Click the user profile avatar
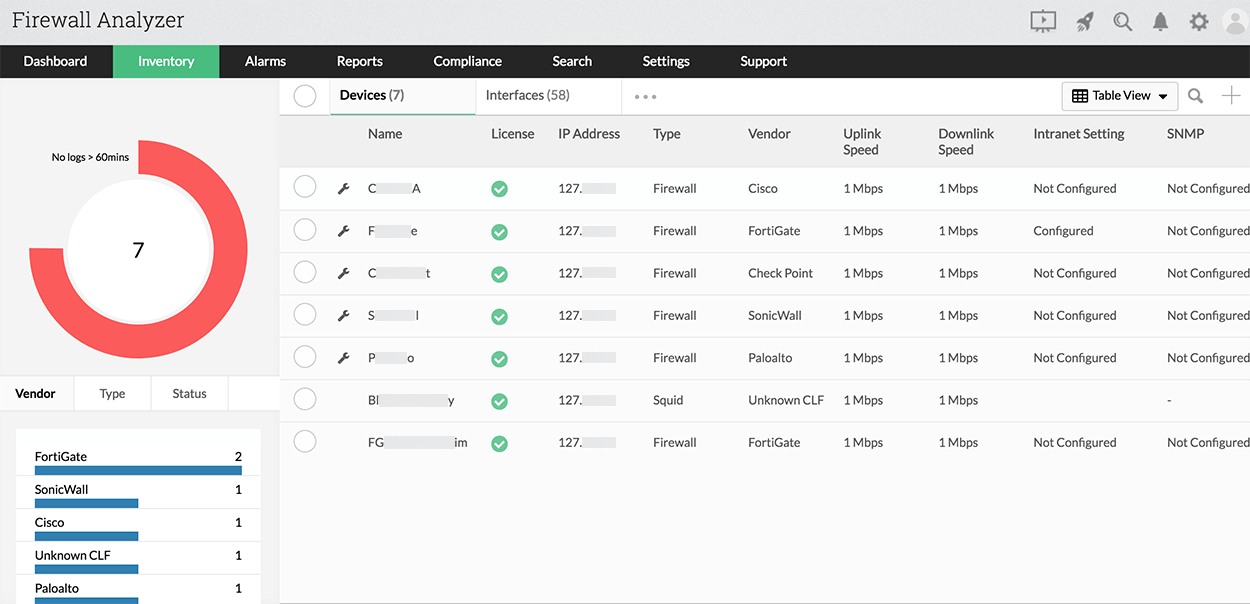The image size is (1250, 604). [x=1234, y=20]
